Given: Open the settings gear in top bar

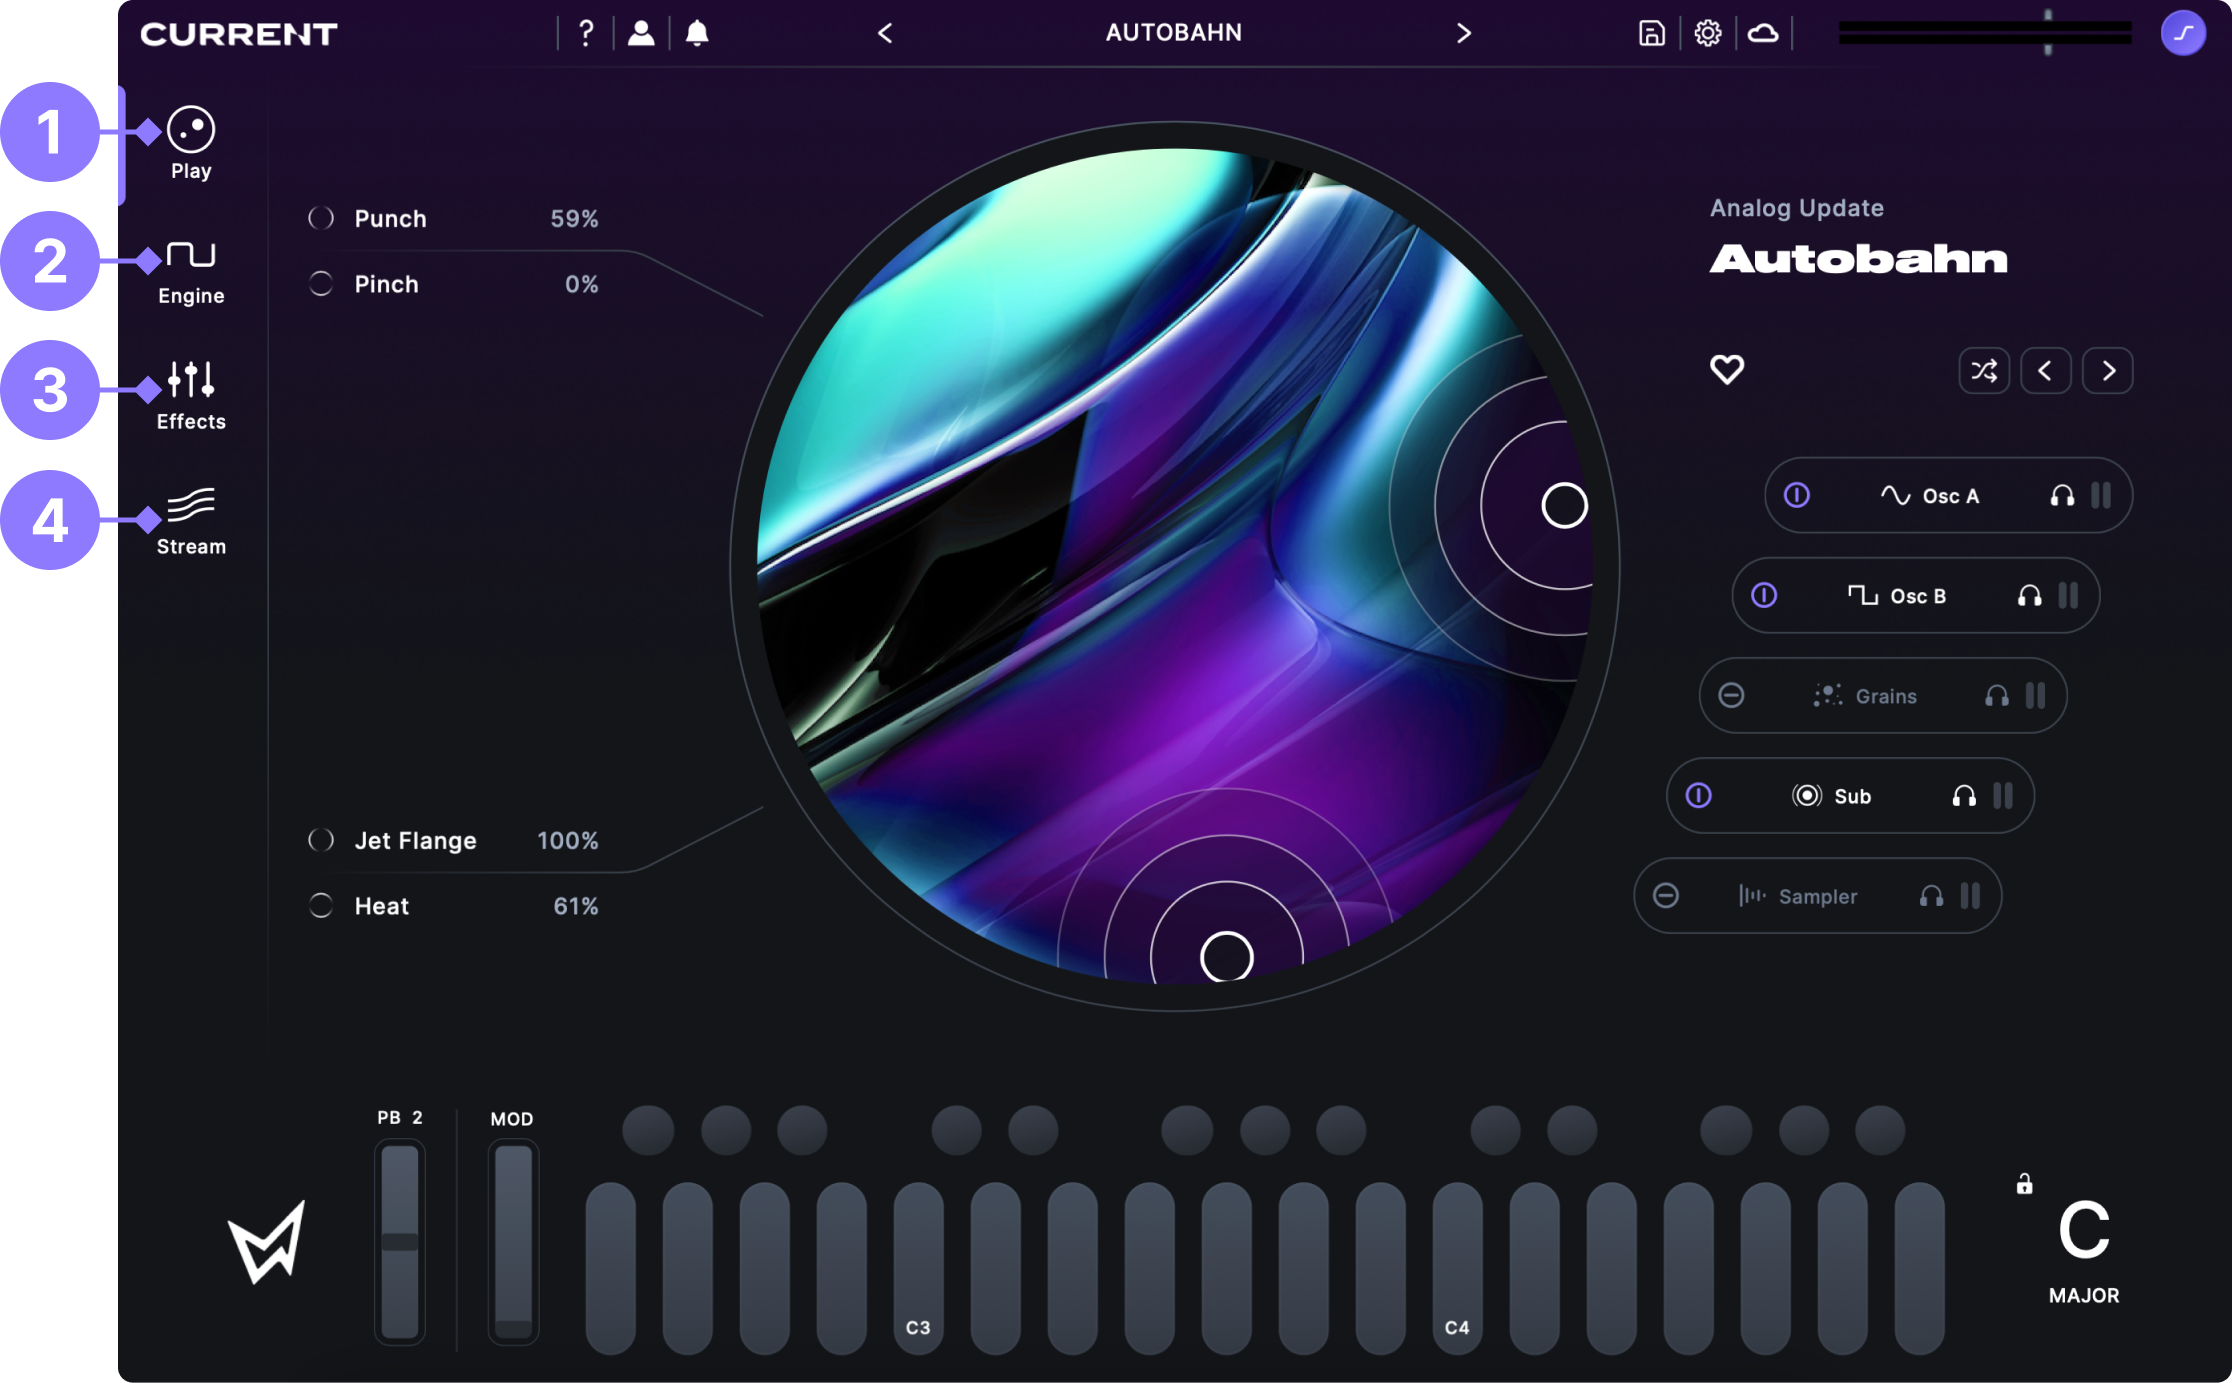Looking at the screenshot, I should [1707, 33].
